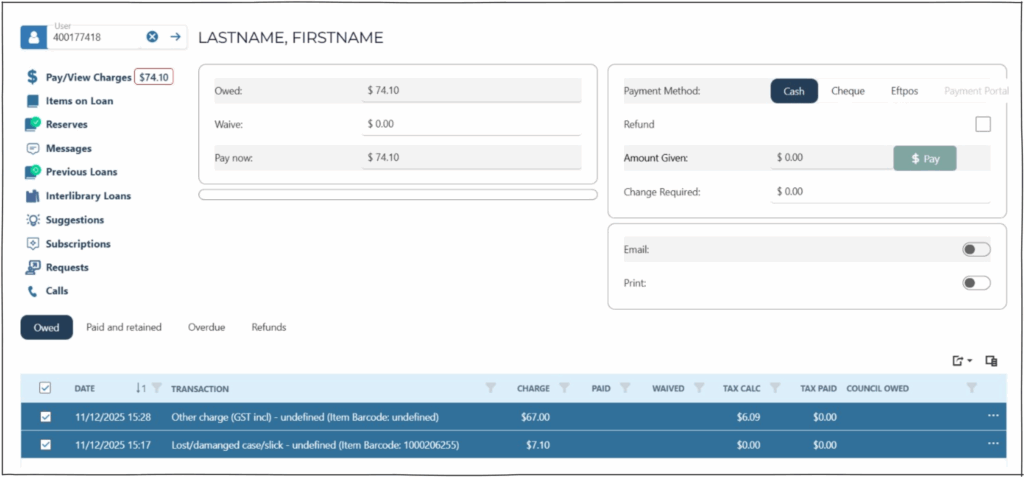Open Interlibrary Loans in the sidebar
This screenshot has height=477, width=1024.
(x=87, y=196)
